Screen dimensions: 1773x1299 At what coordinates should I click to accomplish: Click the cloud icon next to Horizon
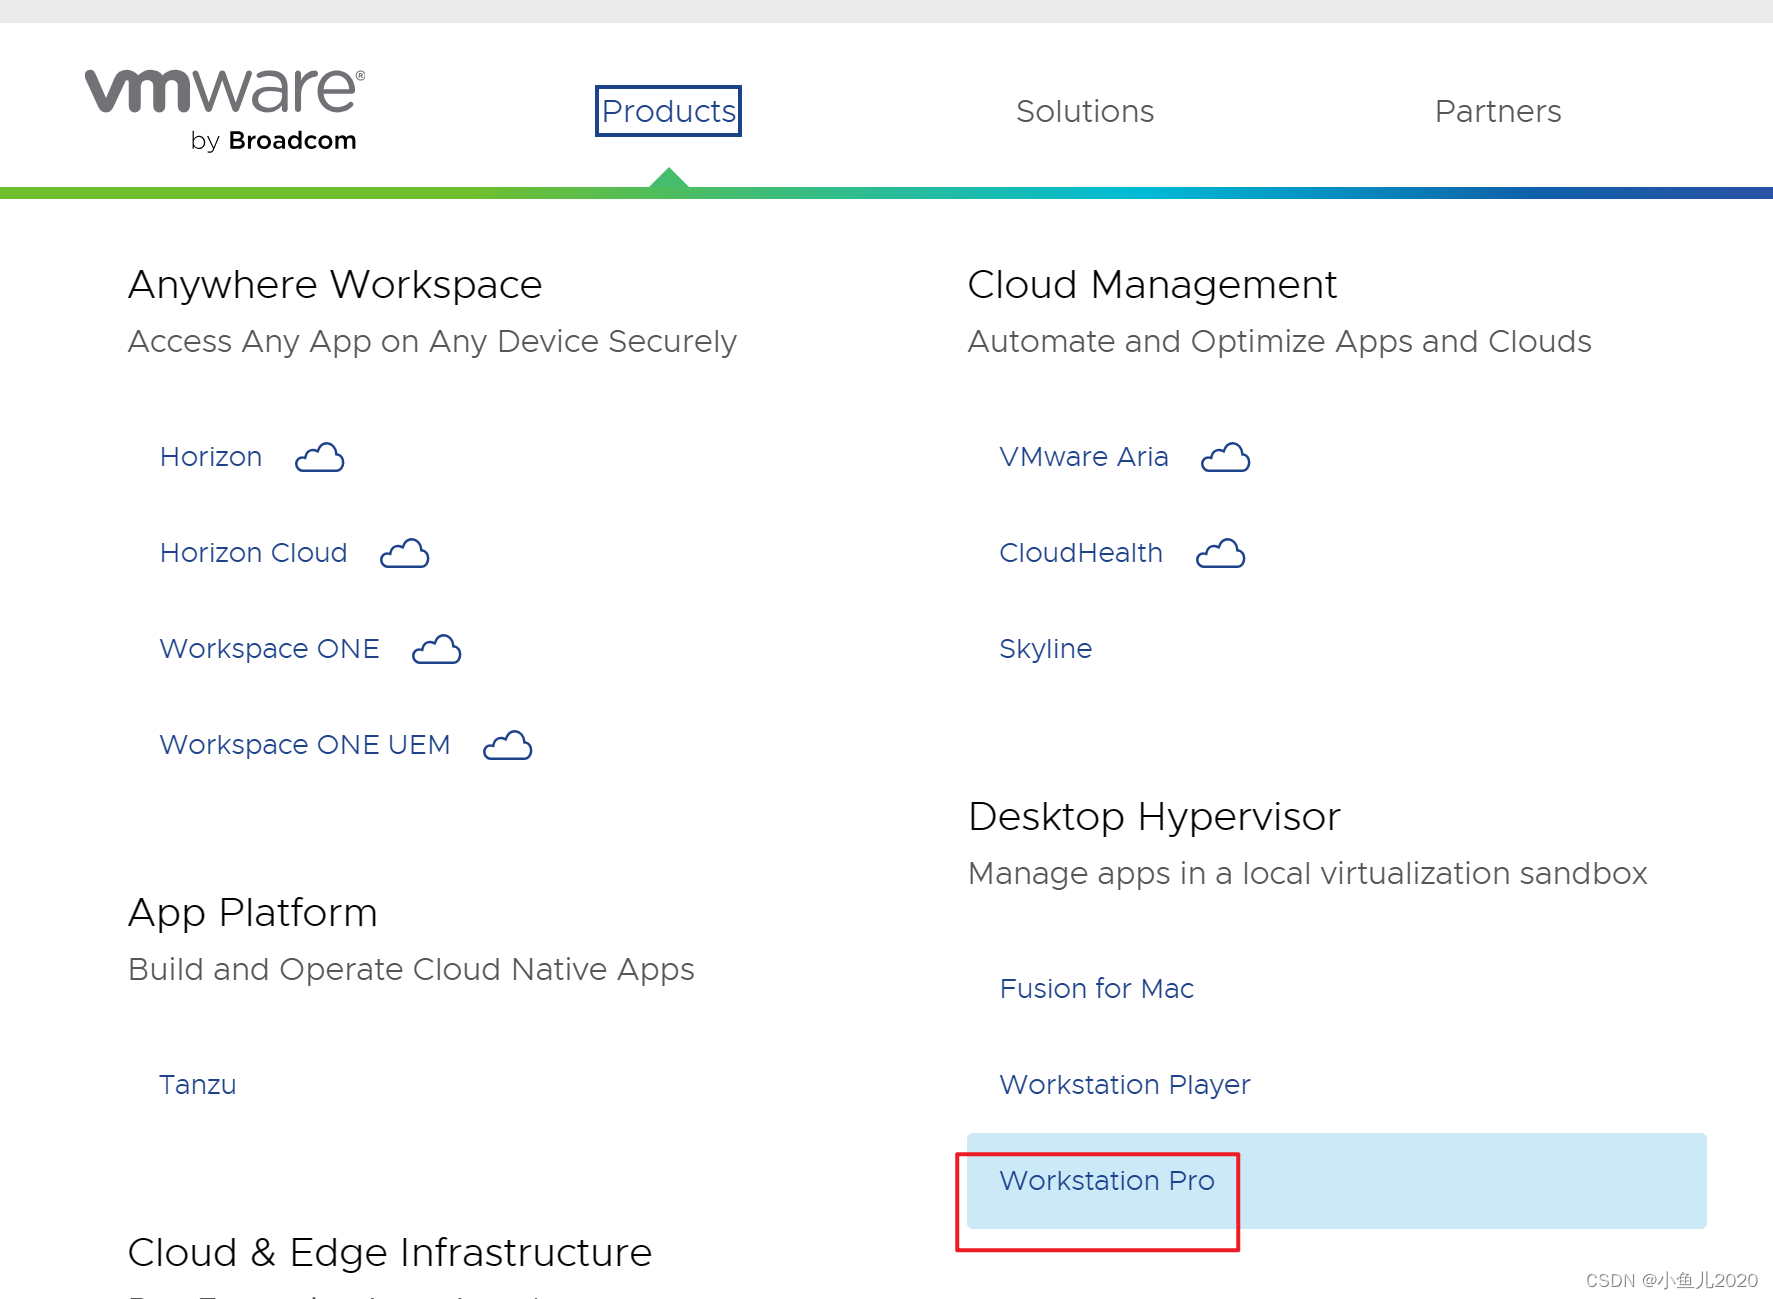[320, 457]
